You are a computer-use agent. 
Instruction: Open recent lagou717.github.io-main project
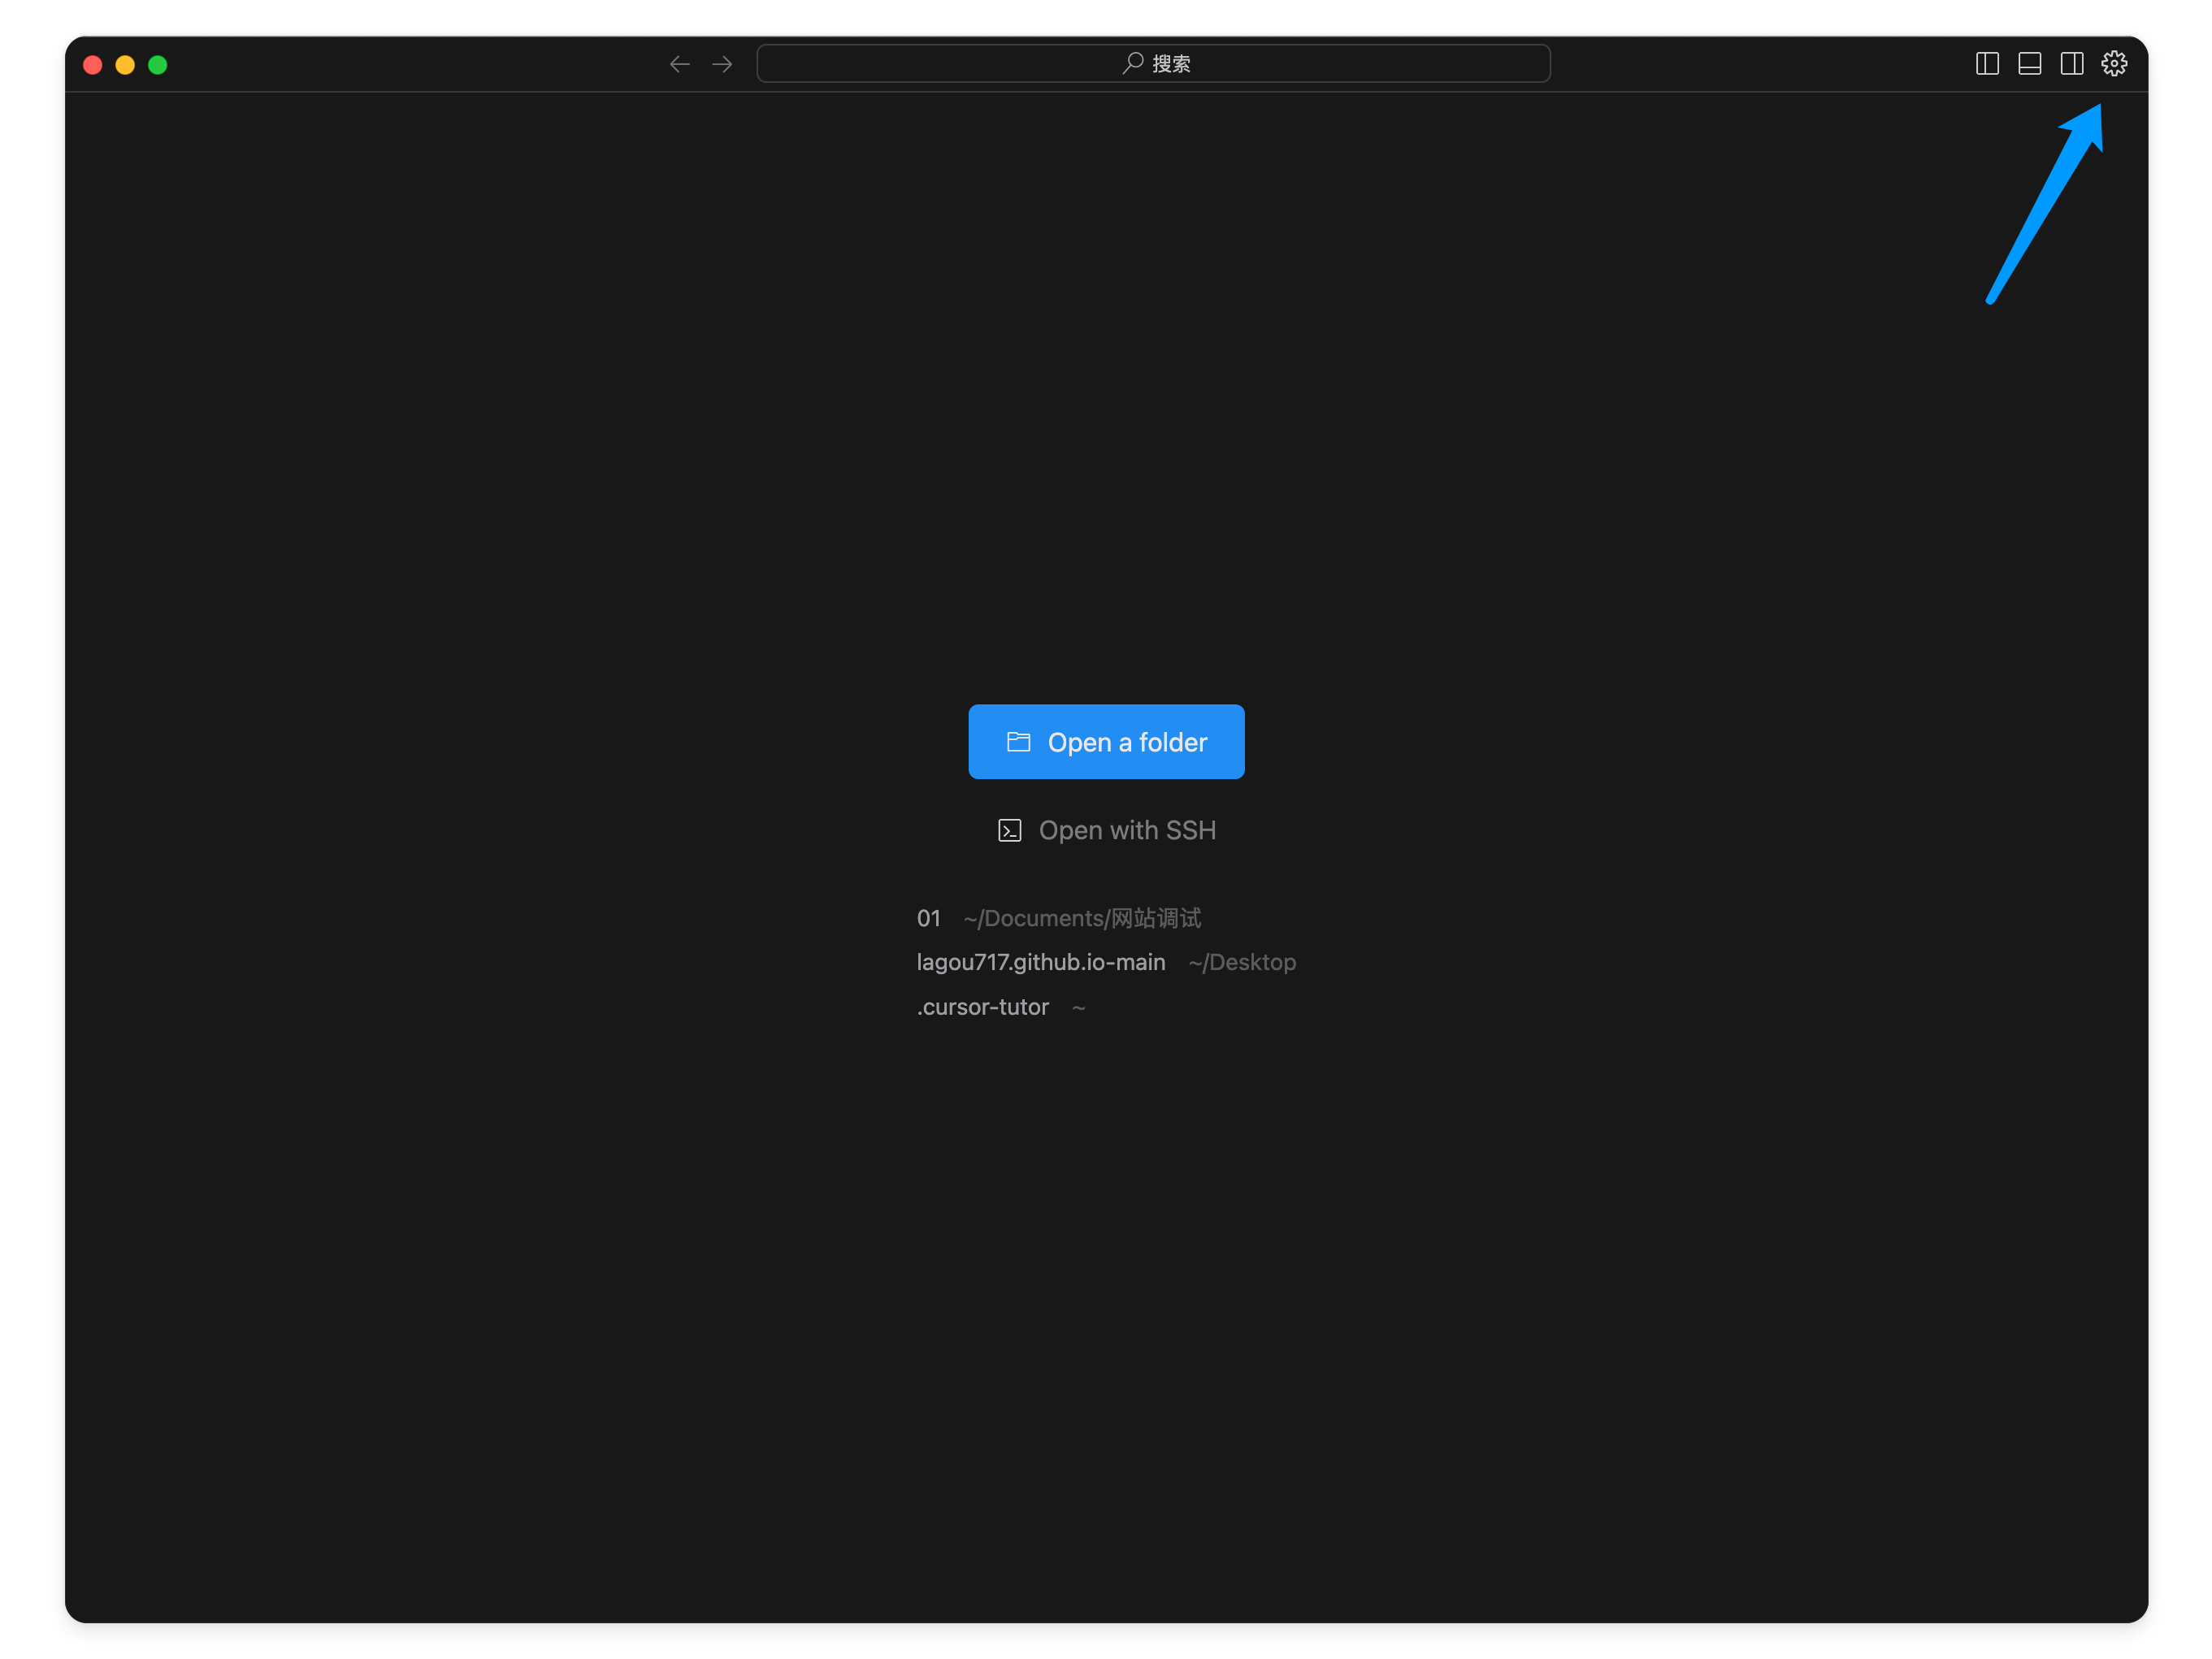[x=1105, y=962]
